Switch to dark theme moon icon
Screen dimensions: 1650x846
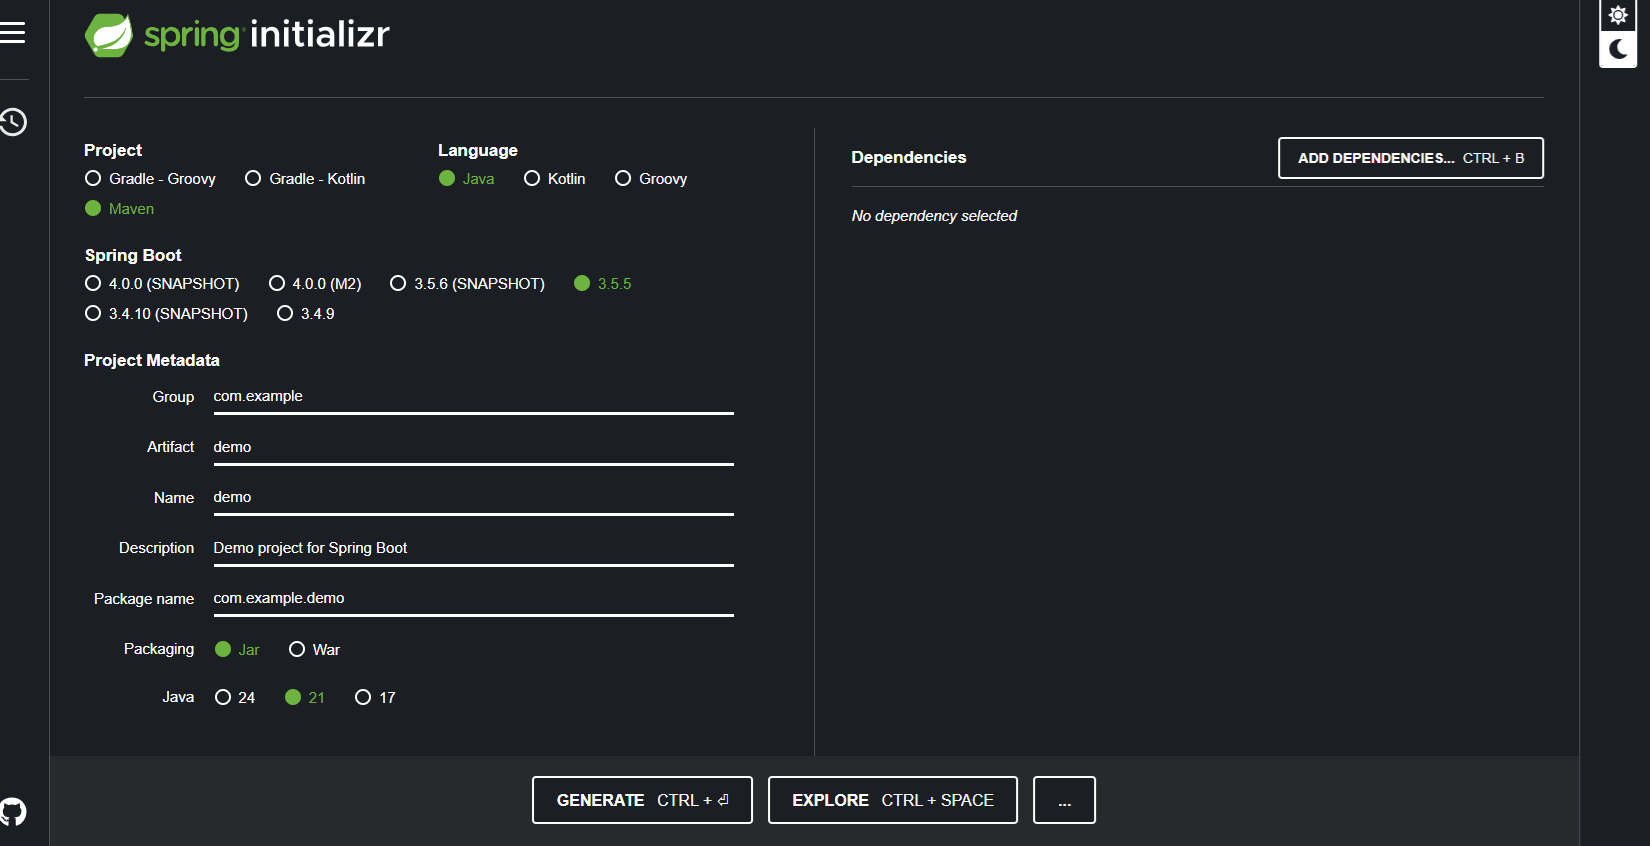pos(1618,49)
